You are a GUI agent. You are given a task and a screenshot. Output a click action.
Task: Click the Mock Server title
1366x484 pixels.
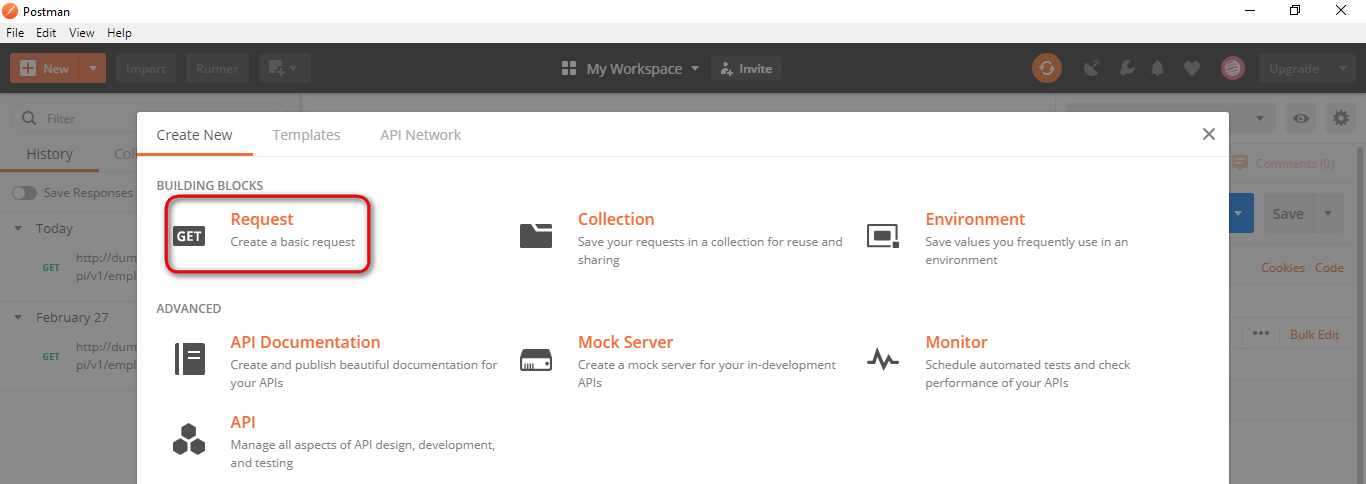coord(625,342)
